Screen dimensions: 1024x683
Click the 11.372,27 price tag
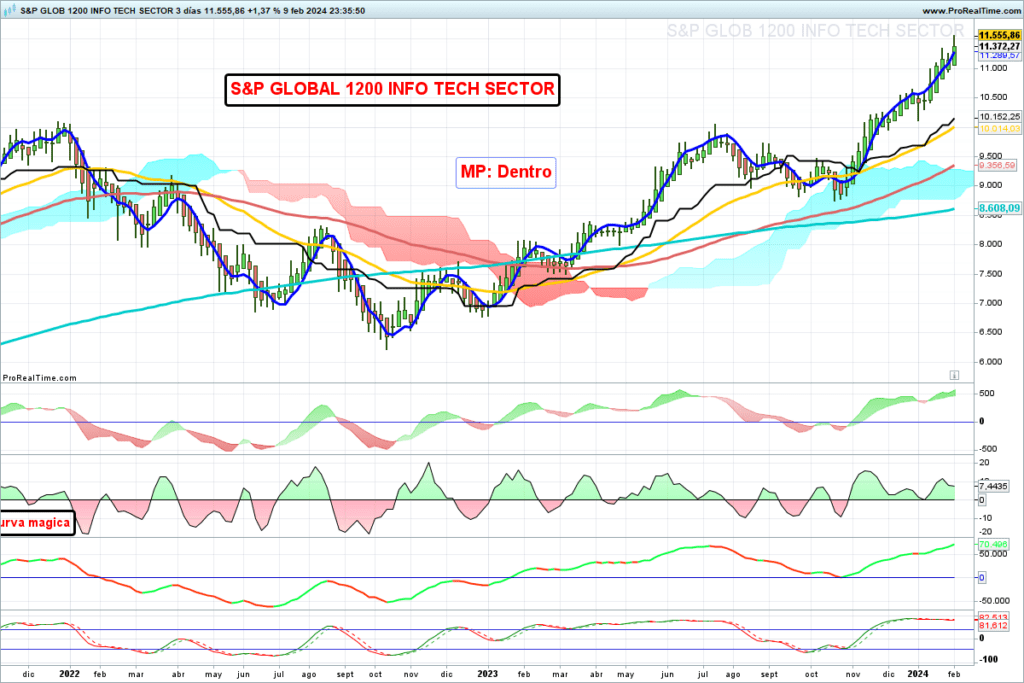coord(999,46)
